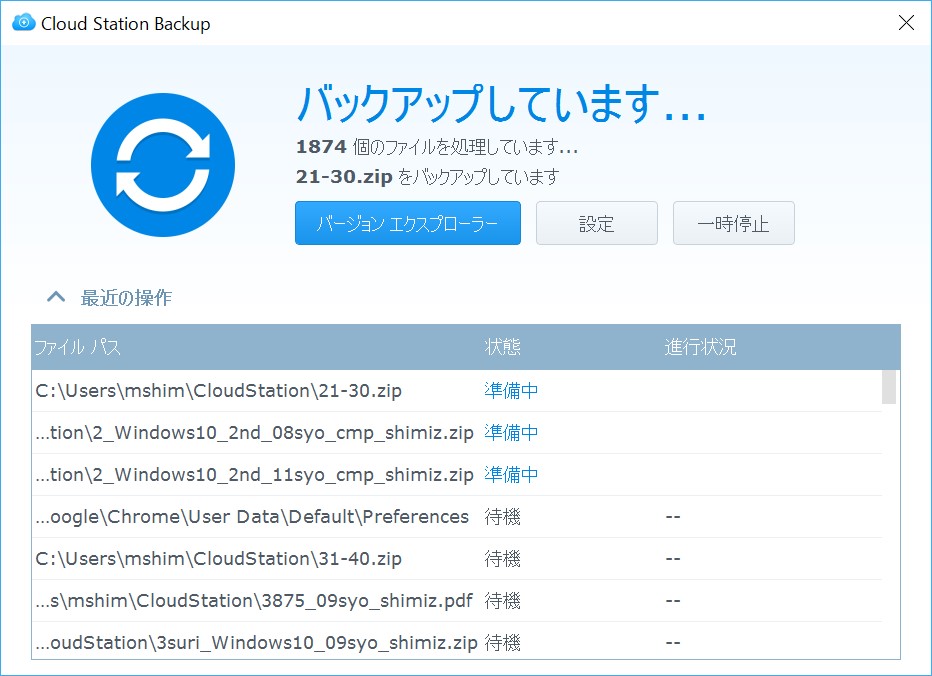This screenshot has height=676, width=932.
Task: Click the Cloud Station Backup app icon
Action: 21,22
